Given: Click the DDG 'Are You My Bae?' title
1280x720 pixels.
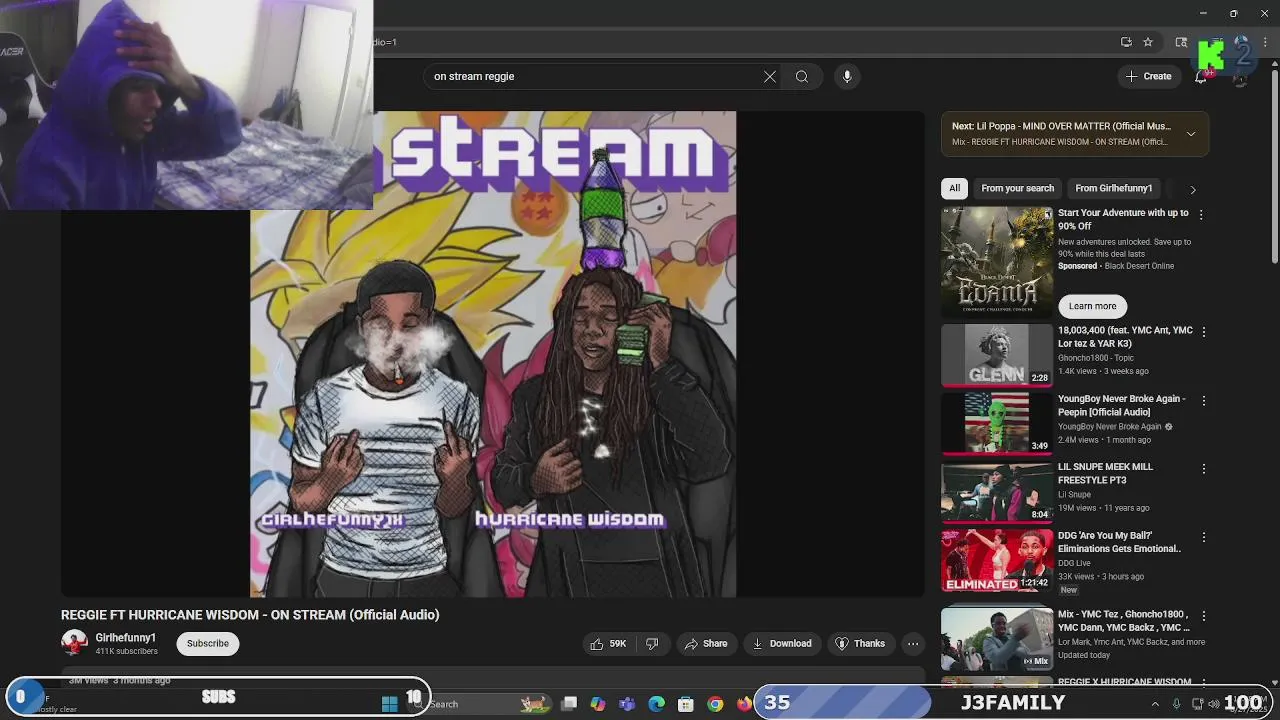Looking at the screenshot, I should (x=1119, y=542).
